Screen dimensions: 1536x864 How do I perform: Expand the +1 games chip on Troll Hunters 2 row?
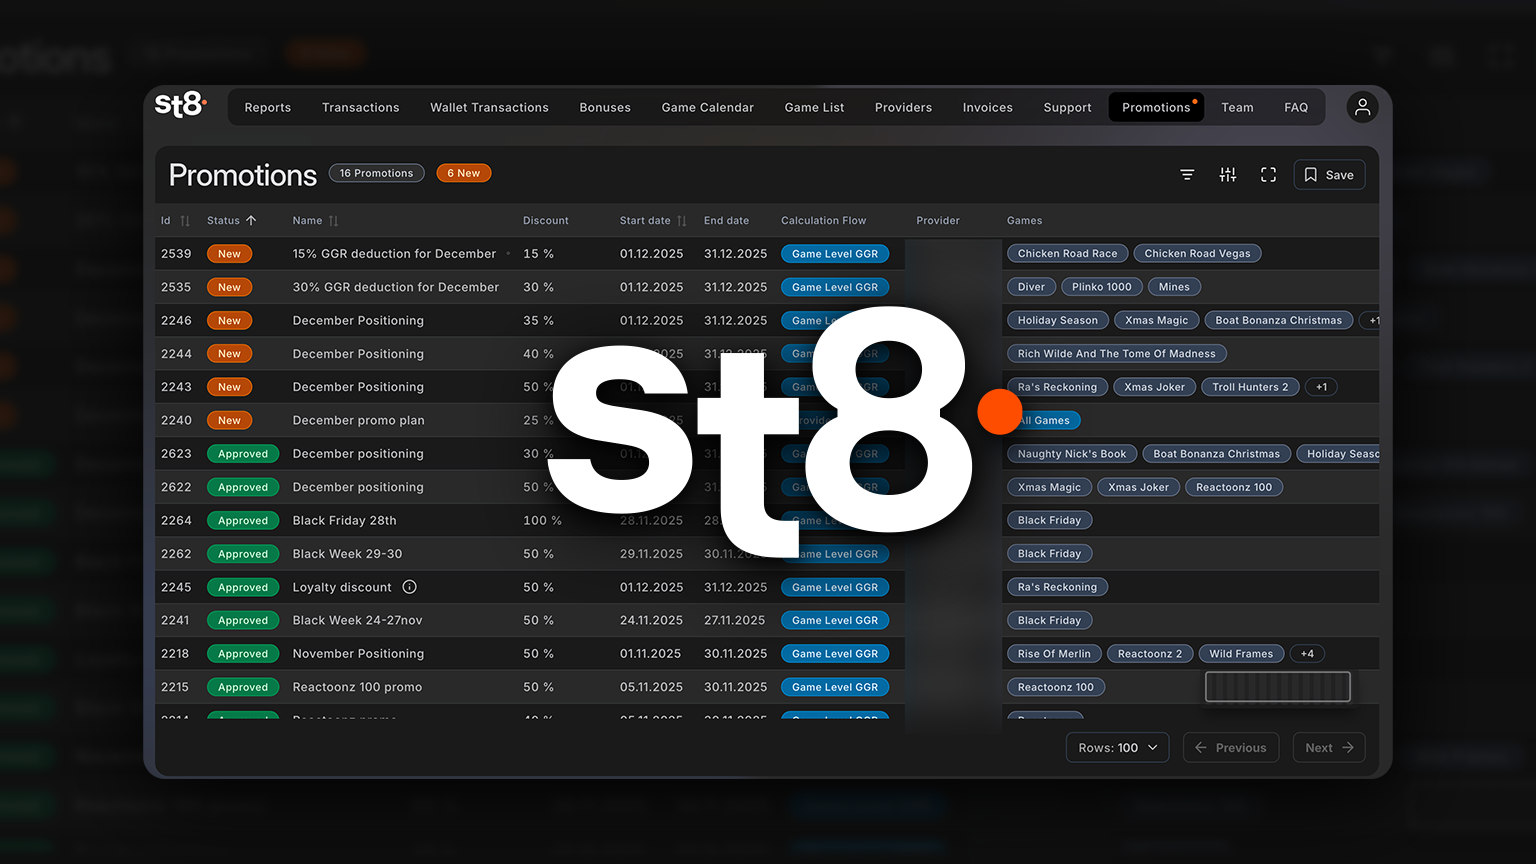click(1321, 386)
